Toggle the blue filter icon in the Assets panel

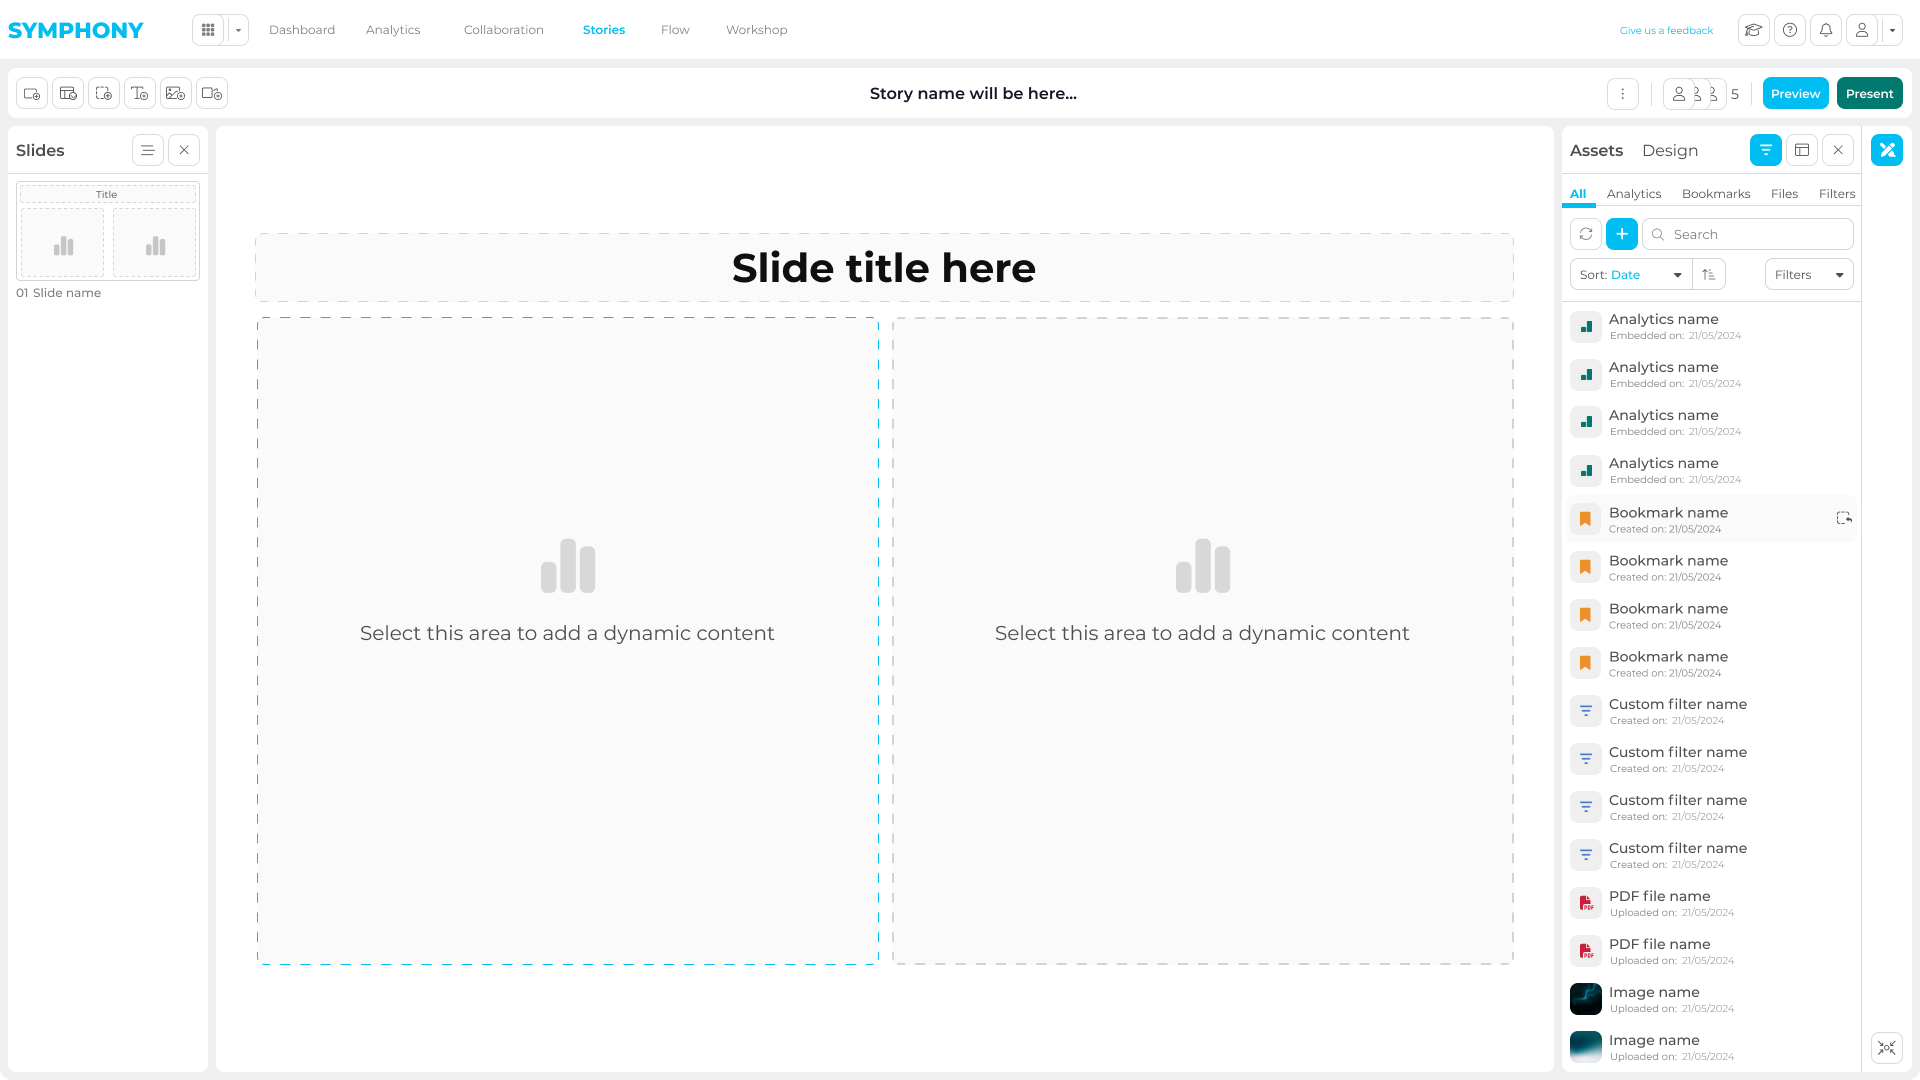coord(1766,150)
